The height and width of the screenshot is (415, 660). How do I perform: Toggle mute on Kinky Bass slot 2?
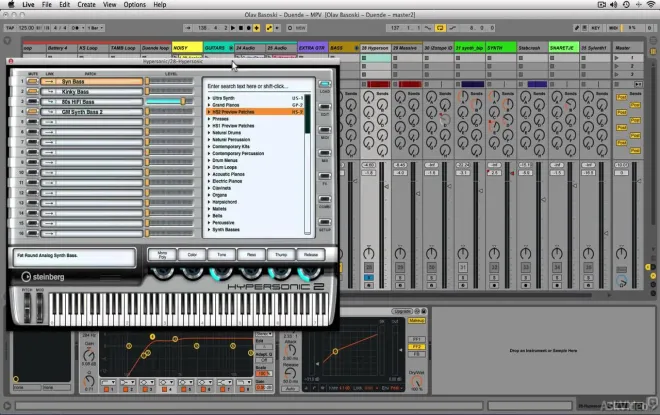(x=32, y=91)
